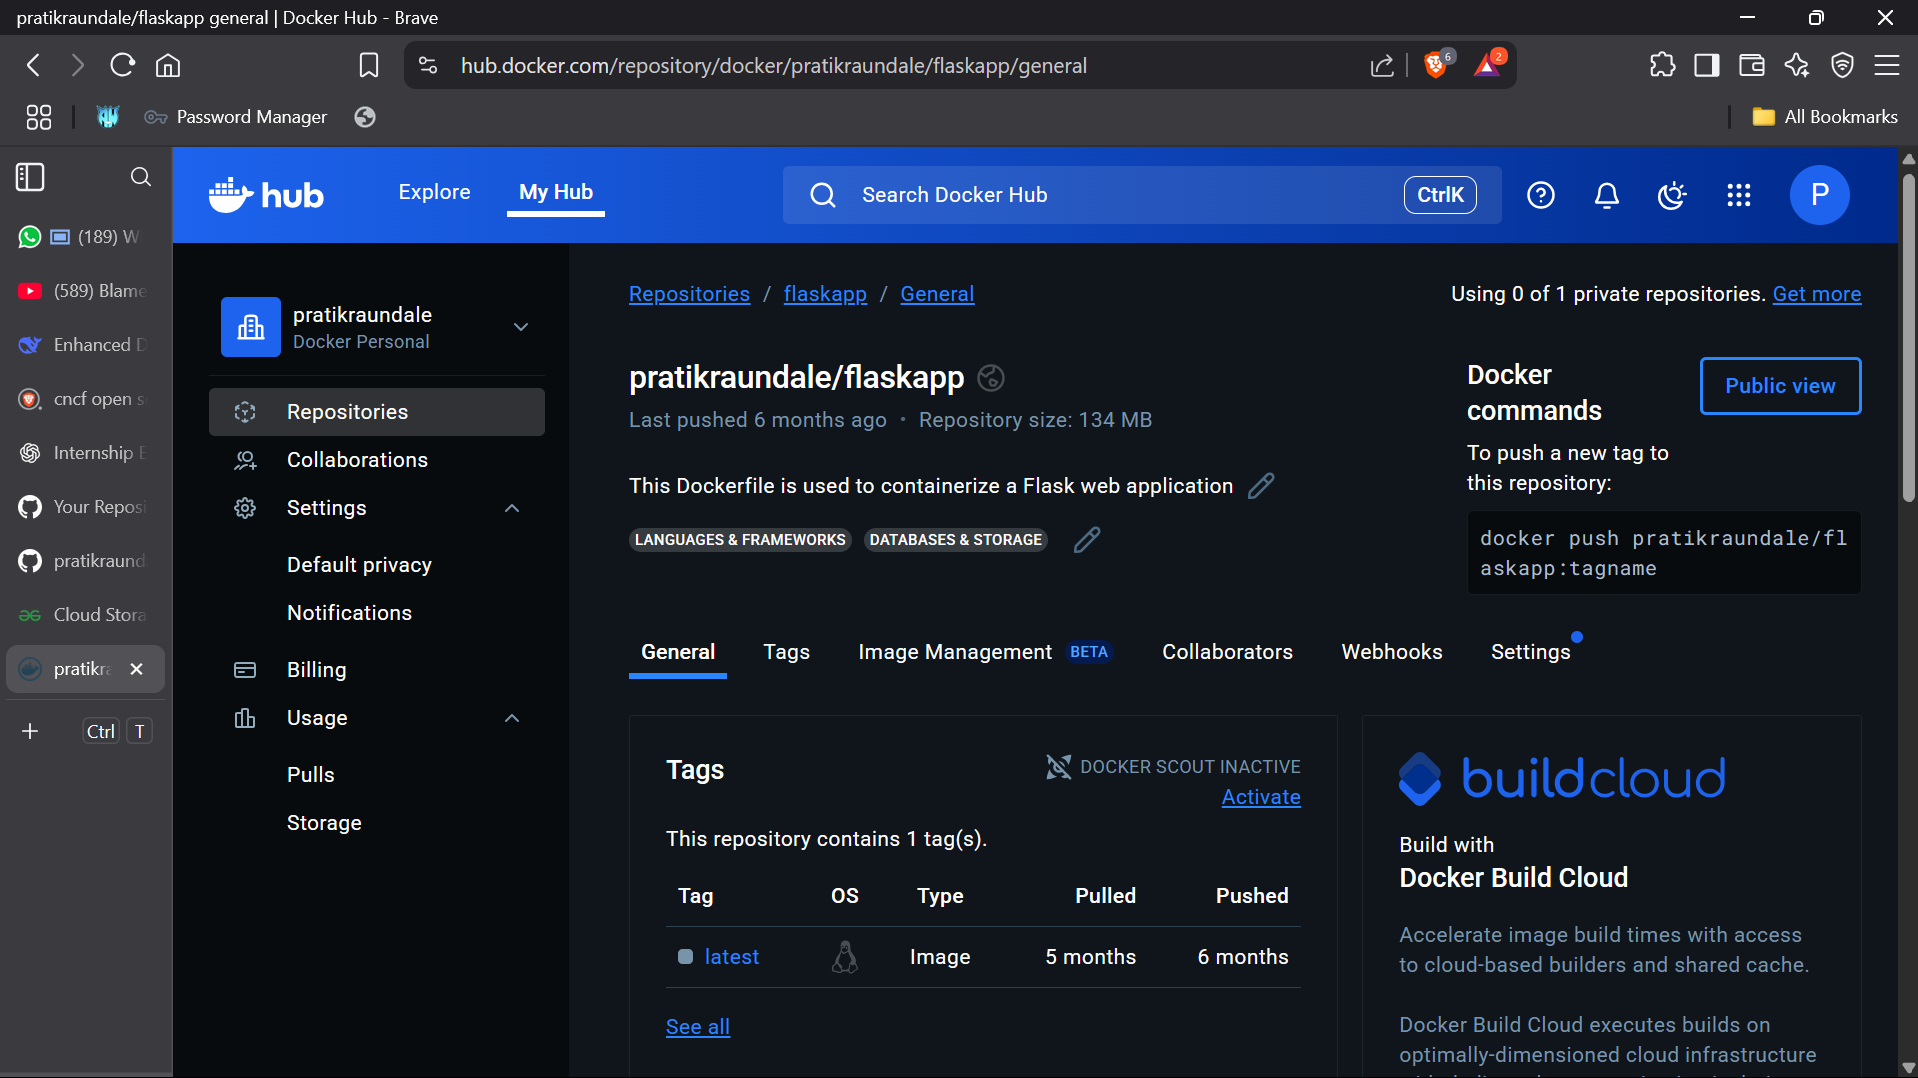Click the Repositories breadcrumb link
1918x1078 pixels.
tap(689, 294)
